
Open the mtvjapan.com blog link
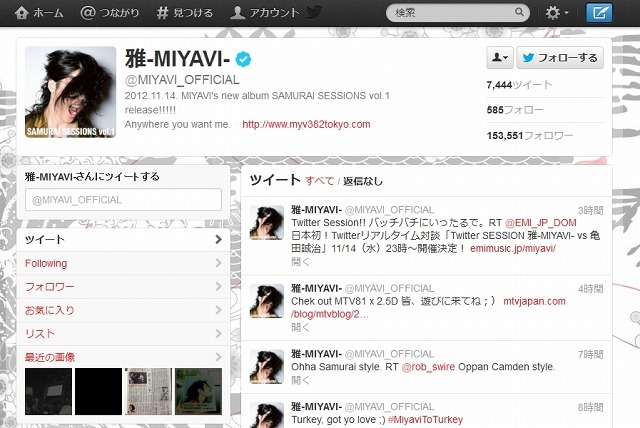click(x=534, y=301)
